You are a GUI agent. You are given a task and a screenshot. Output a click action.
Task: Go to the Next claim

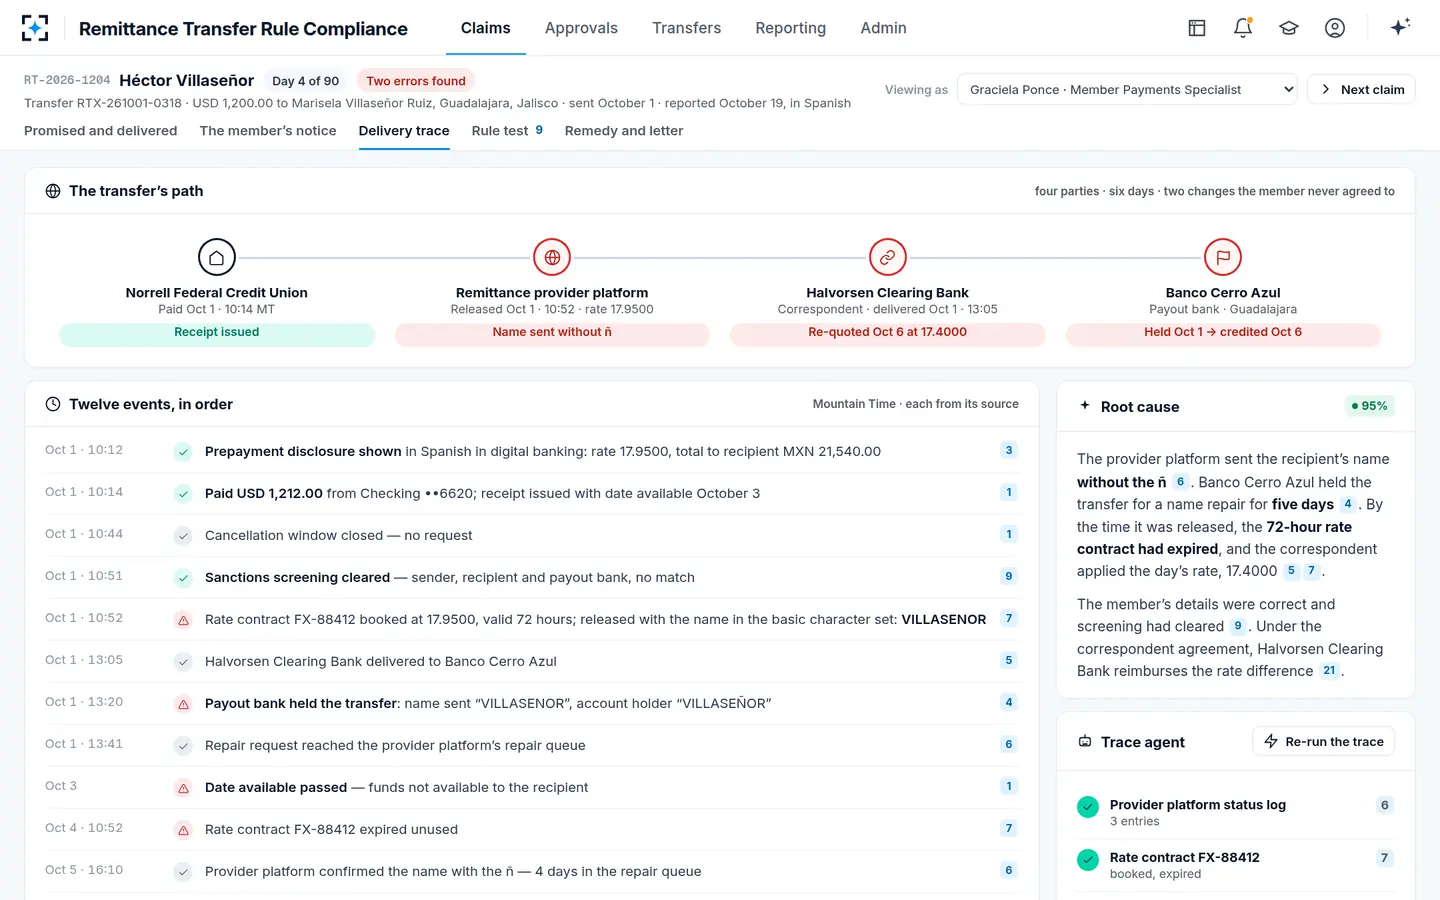coord(1361,89)
